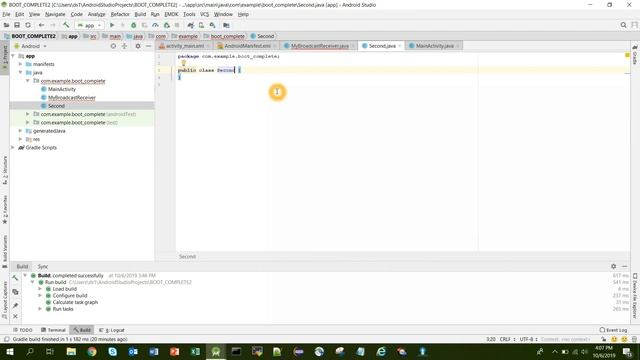Click Build panel hammer icon
This screenshot has width=640, height=360.
(15, 278)
